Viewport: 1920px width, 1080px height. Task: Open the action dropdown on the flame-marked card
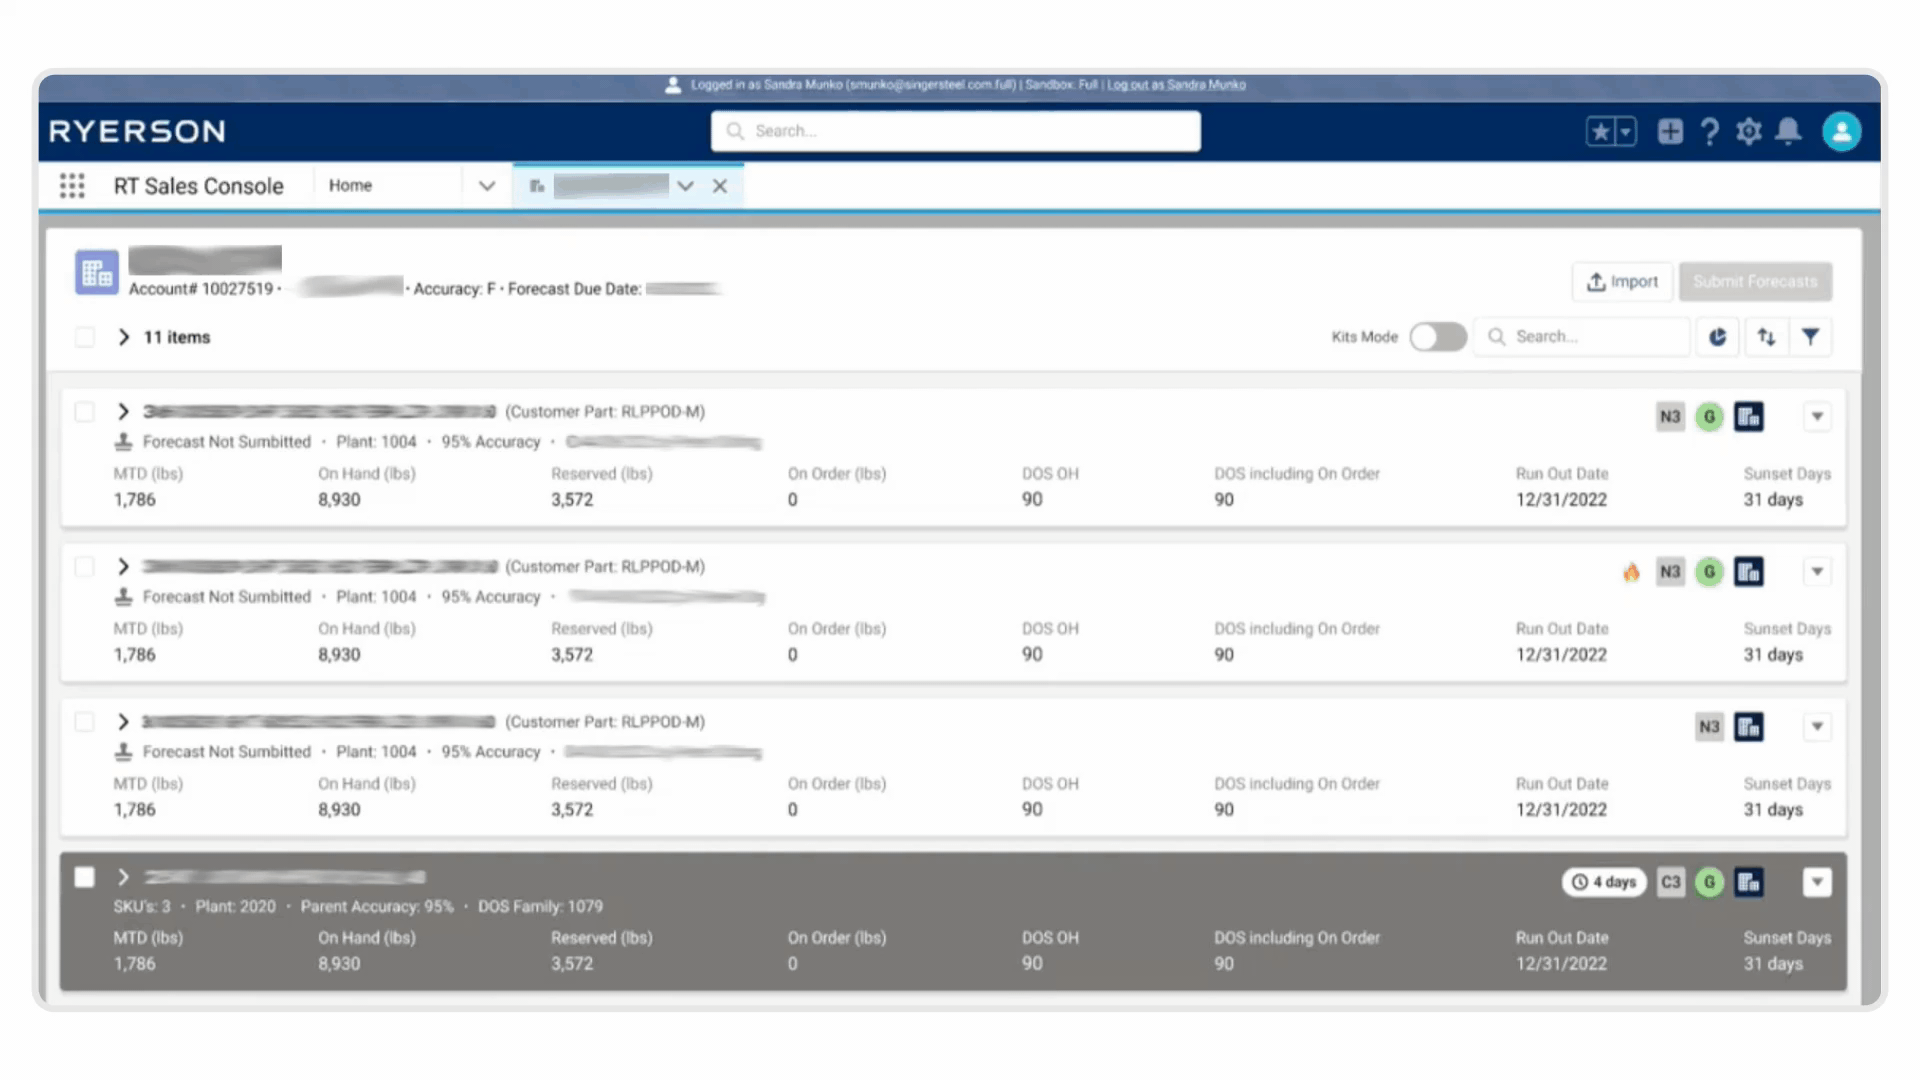click(1817, 572)
